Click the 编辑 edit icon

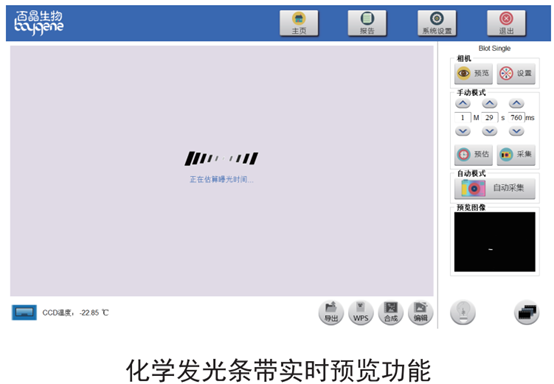coord(420,313)
